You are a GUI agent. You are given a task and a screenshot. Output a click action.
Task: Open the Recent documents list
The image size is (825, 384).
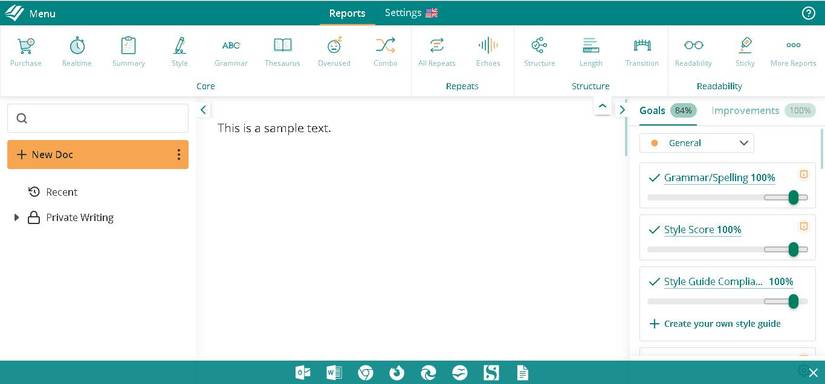tap(62, 192)
